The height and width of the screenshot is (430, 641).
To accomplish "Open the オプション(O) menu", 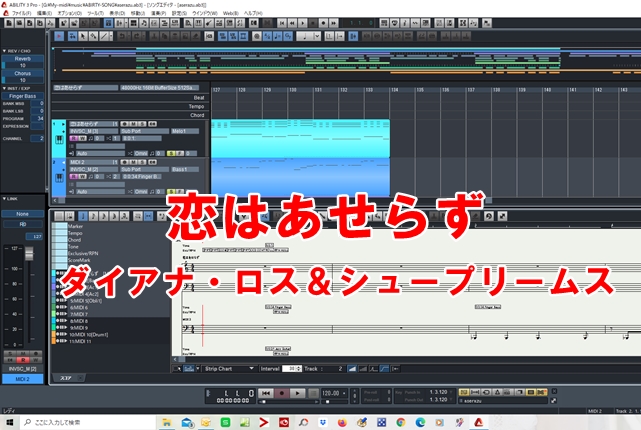I will [69, 13].
